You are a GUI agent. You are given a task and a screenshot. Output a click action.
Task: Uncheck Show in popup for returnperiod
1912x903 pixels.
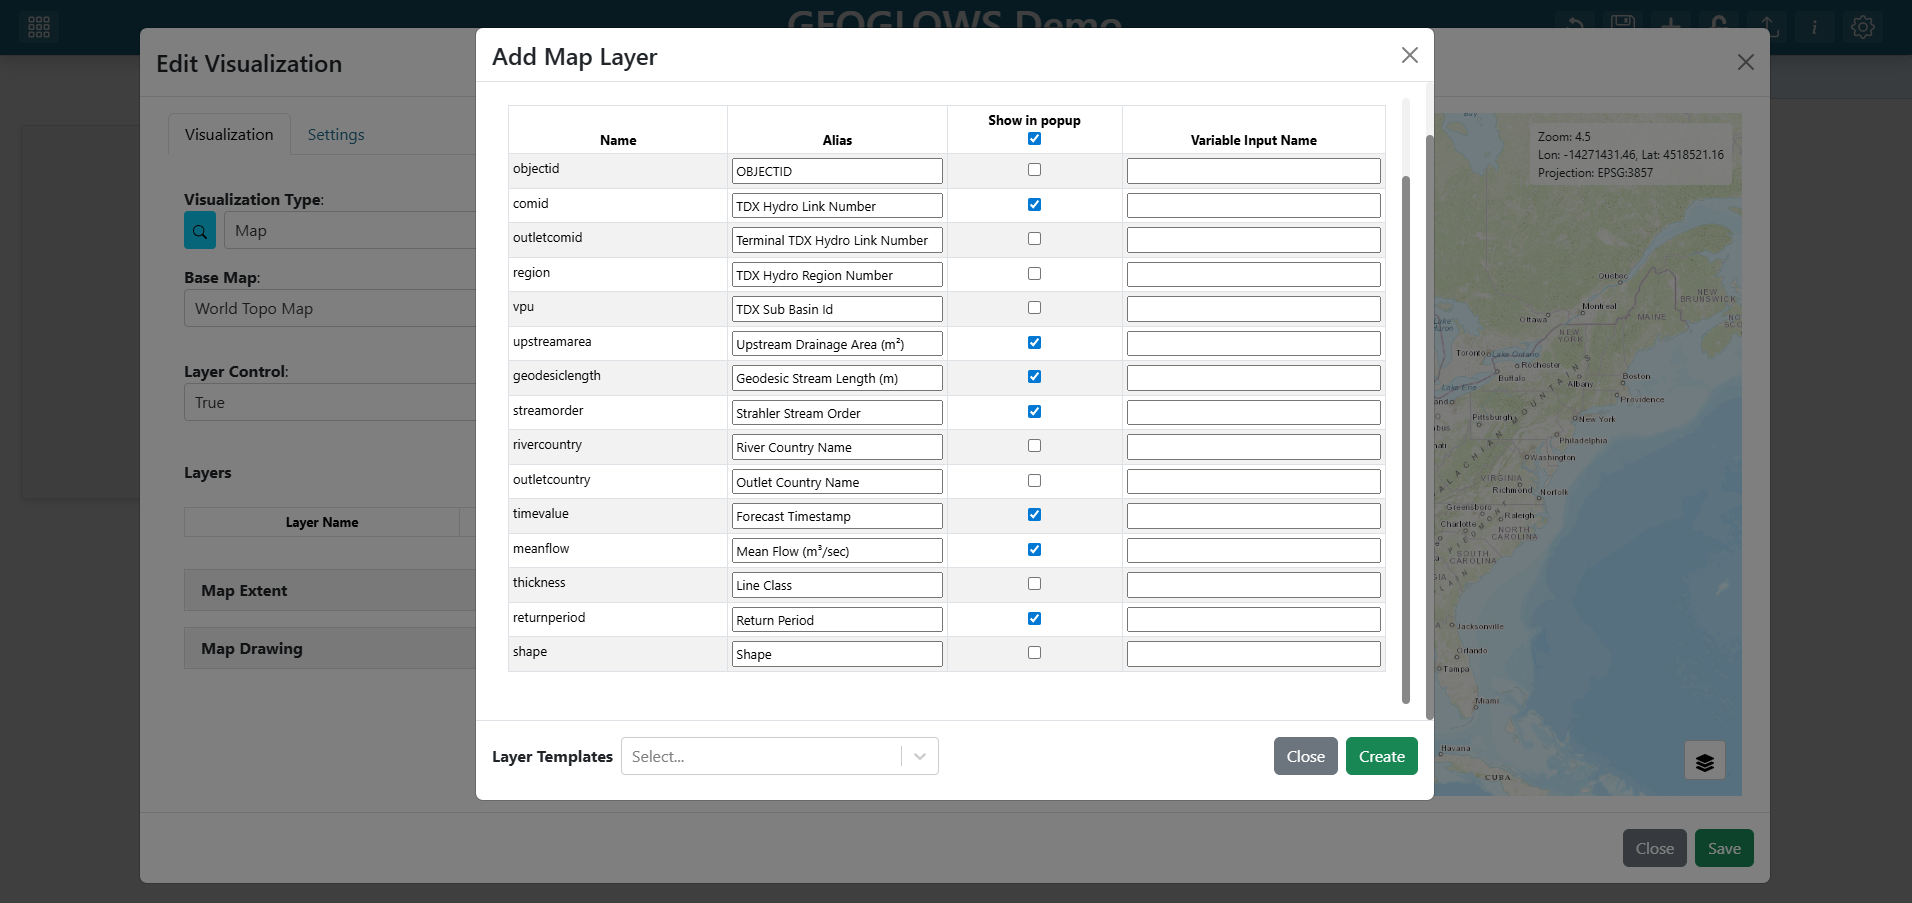[x=1034, y=618]
